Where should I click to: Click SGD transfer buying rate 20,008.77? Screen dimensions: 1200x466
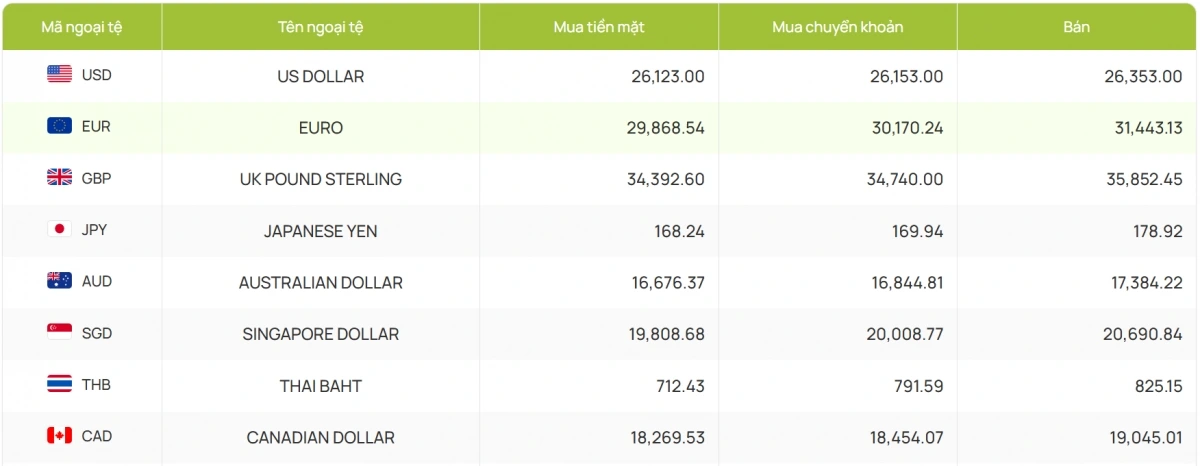tap(904, 334)
